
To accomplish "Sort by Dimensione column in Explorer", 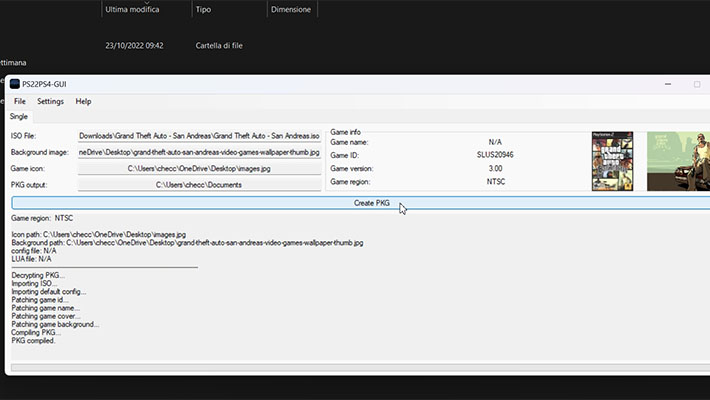I will [292, 9].
